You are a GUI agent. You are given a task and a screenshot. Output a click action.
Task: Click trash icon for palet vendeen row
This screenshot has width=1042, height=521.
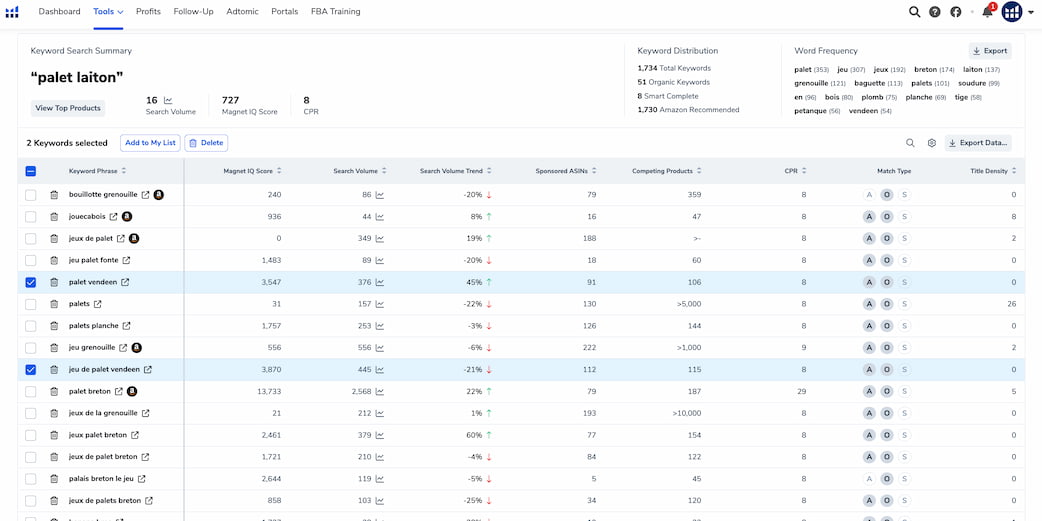pyautogui.click(x=54, y=282)
